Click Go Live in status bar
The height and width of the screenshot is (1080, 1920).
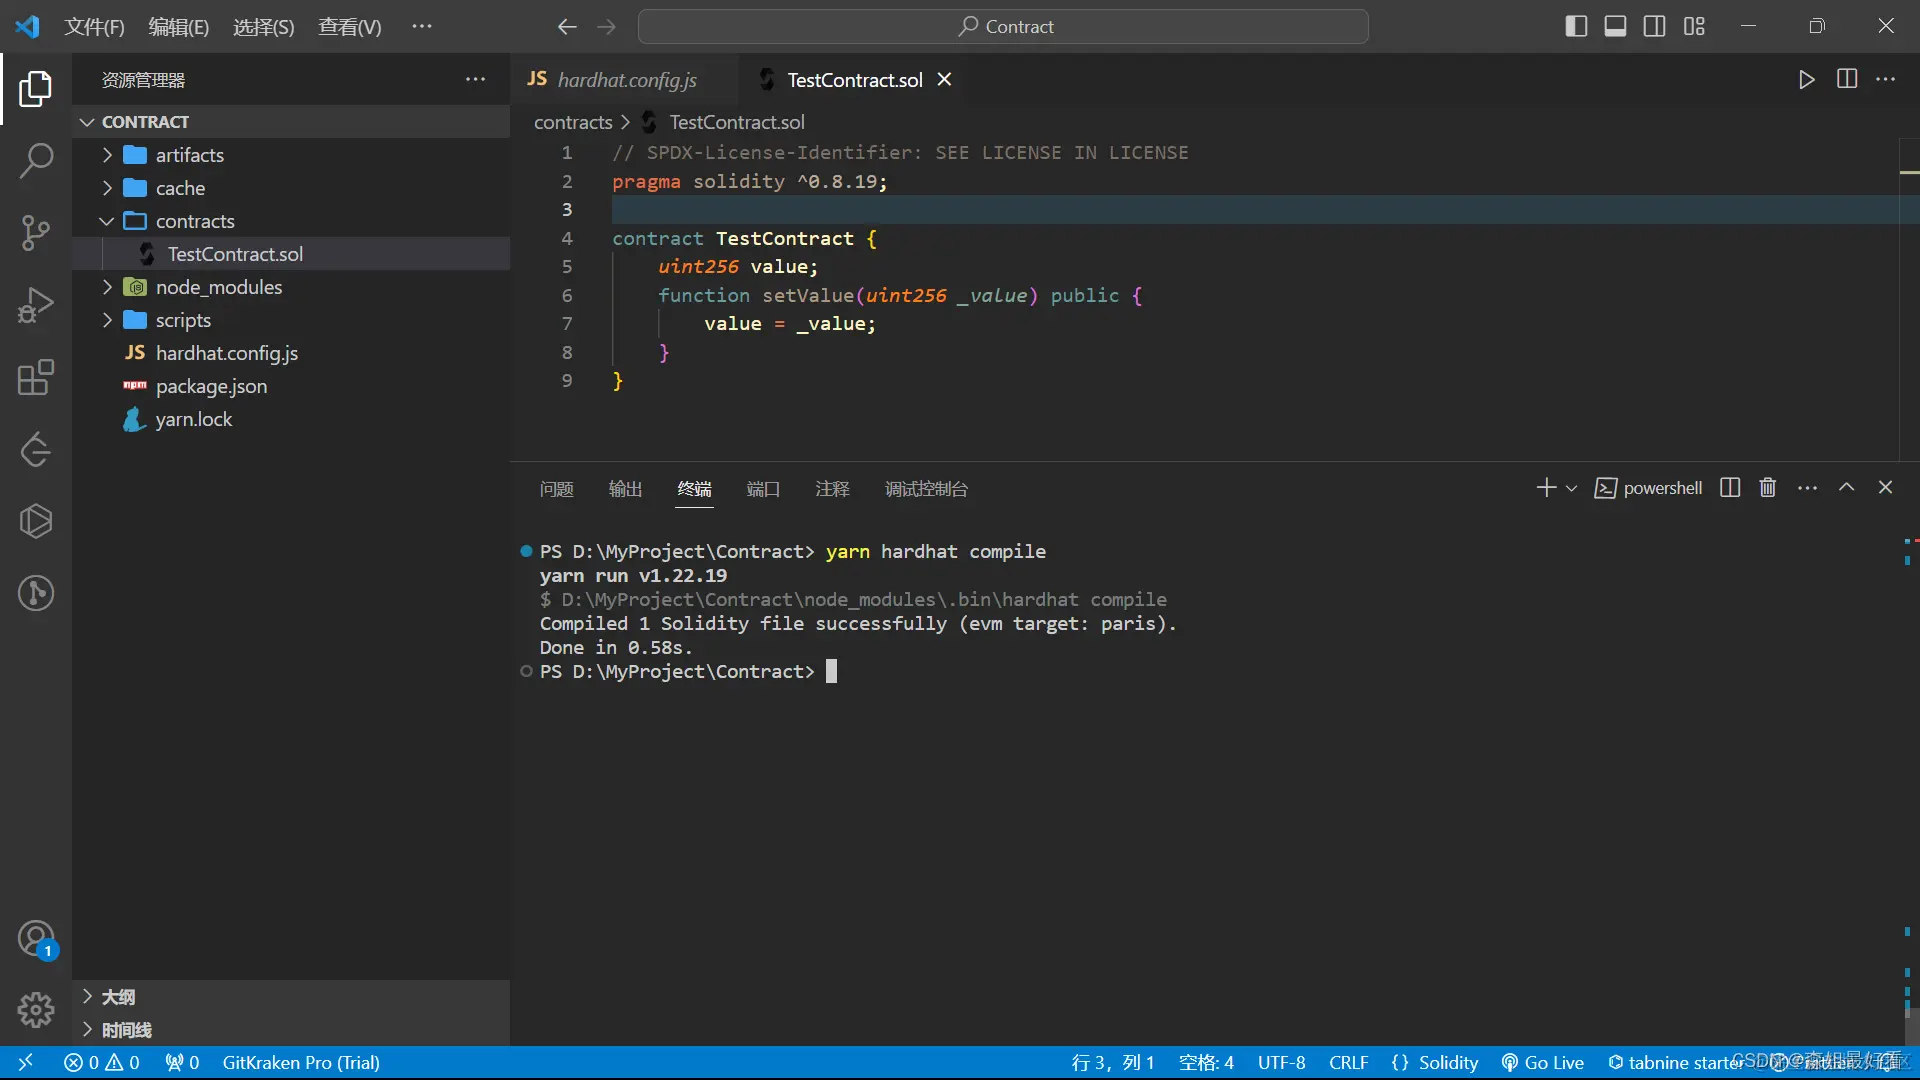pyautogui.click(x=1543, y=1062)
